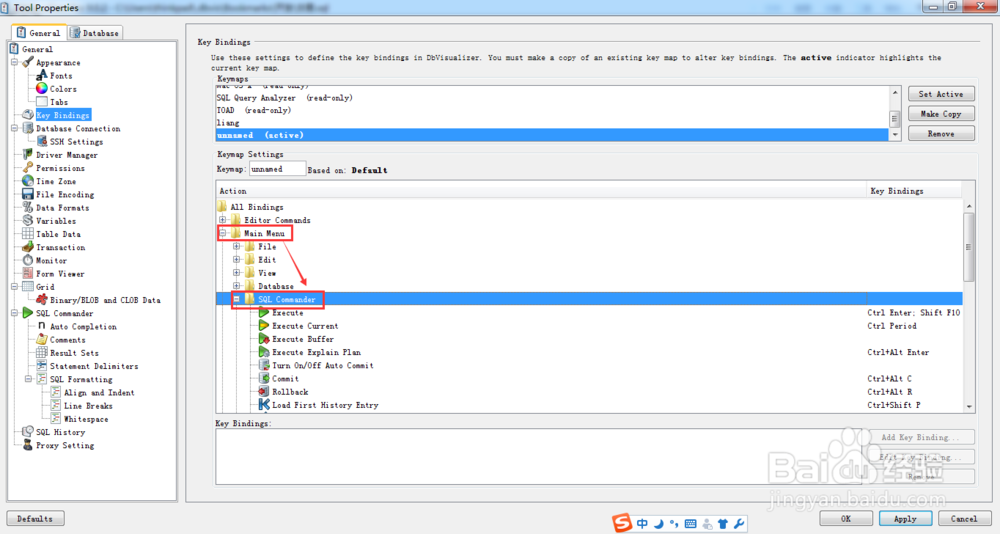Click the Table Data grid icon
Screen dimensions: 1000x534
coord(27,234)
